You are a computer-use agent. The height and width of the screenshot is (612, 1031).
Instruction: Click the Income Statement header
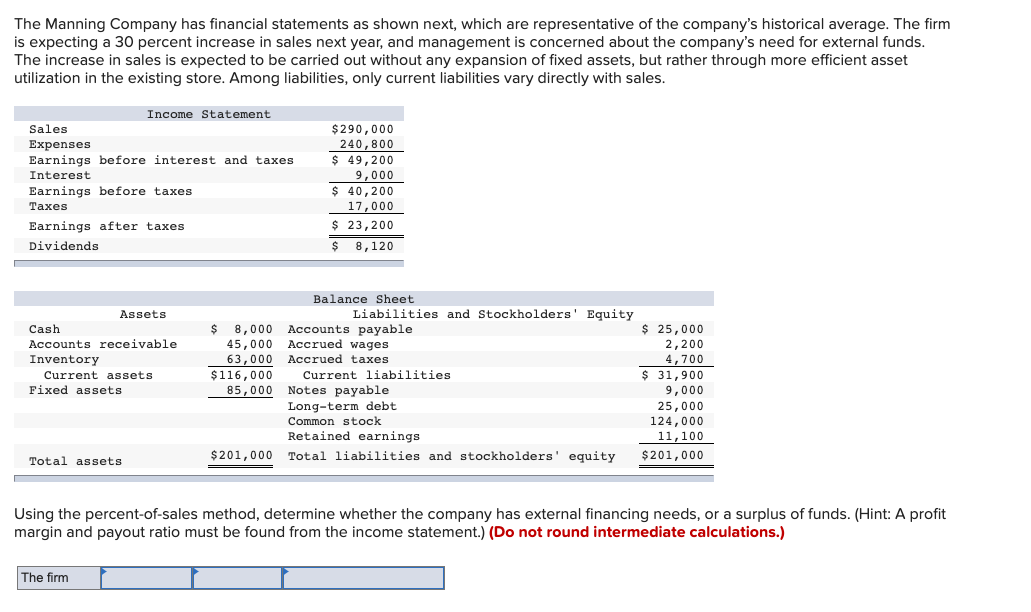(x=208, y=114)
